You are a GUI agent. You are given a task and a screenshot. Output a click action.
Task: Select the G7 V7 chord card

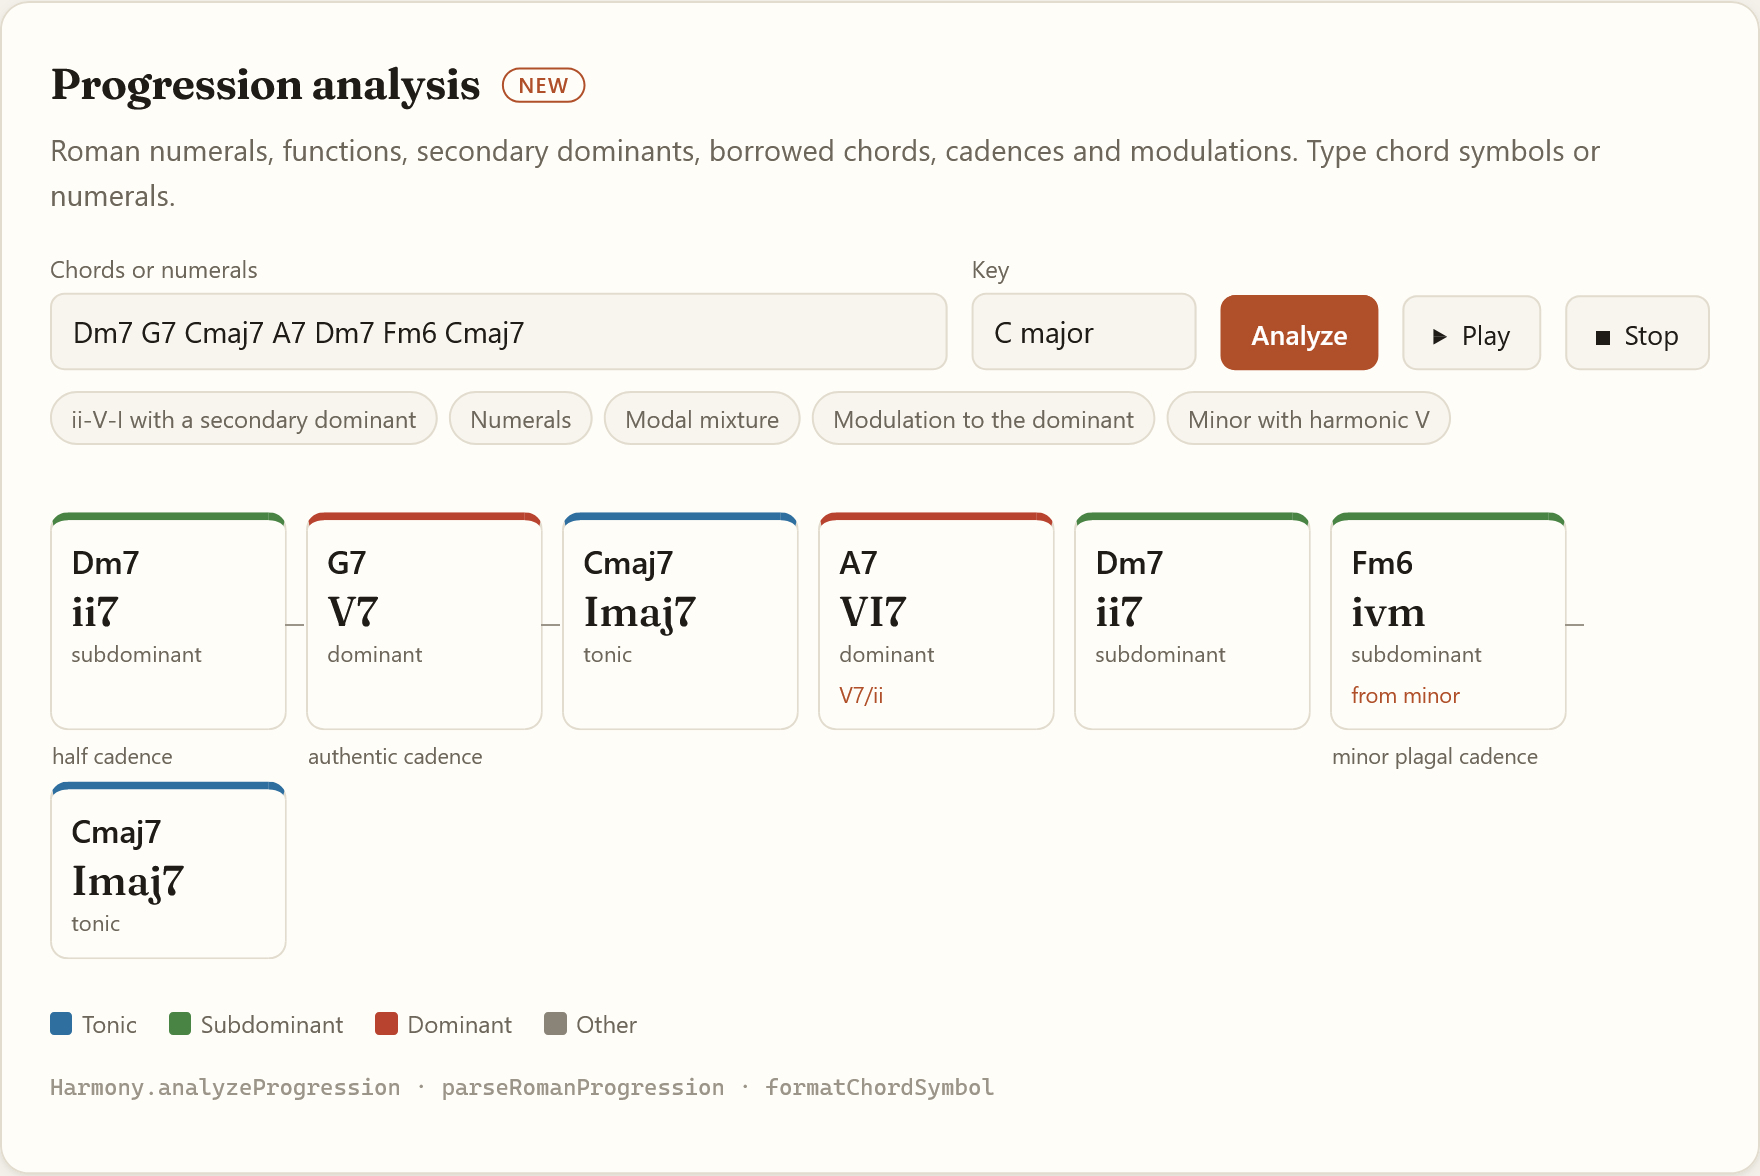point(424,621)
